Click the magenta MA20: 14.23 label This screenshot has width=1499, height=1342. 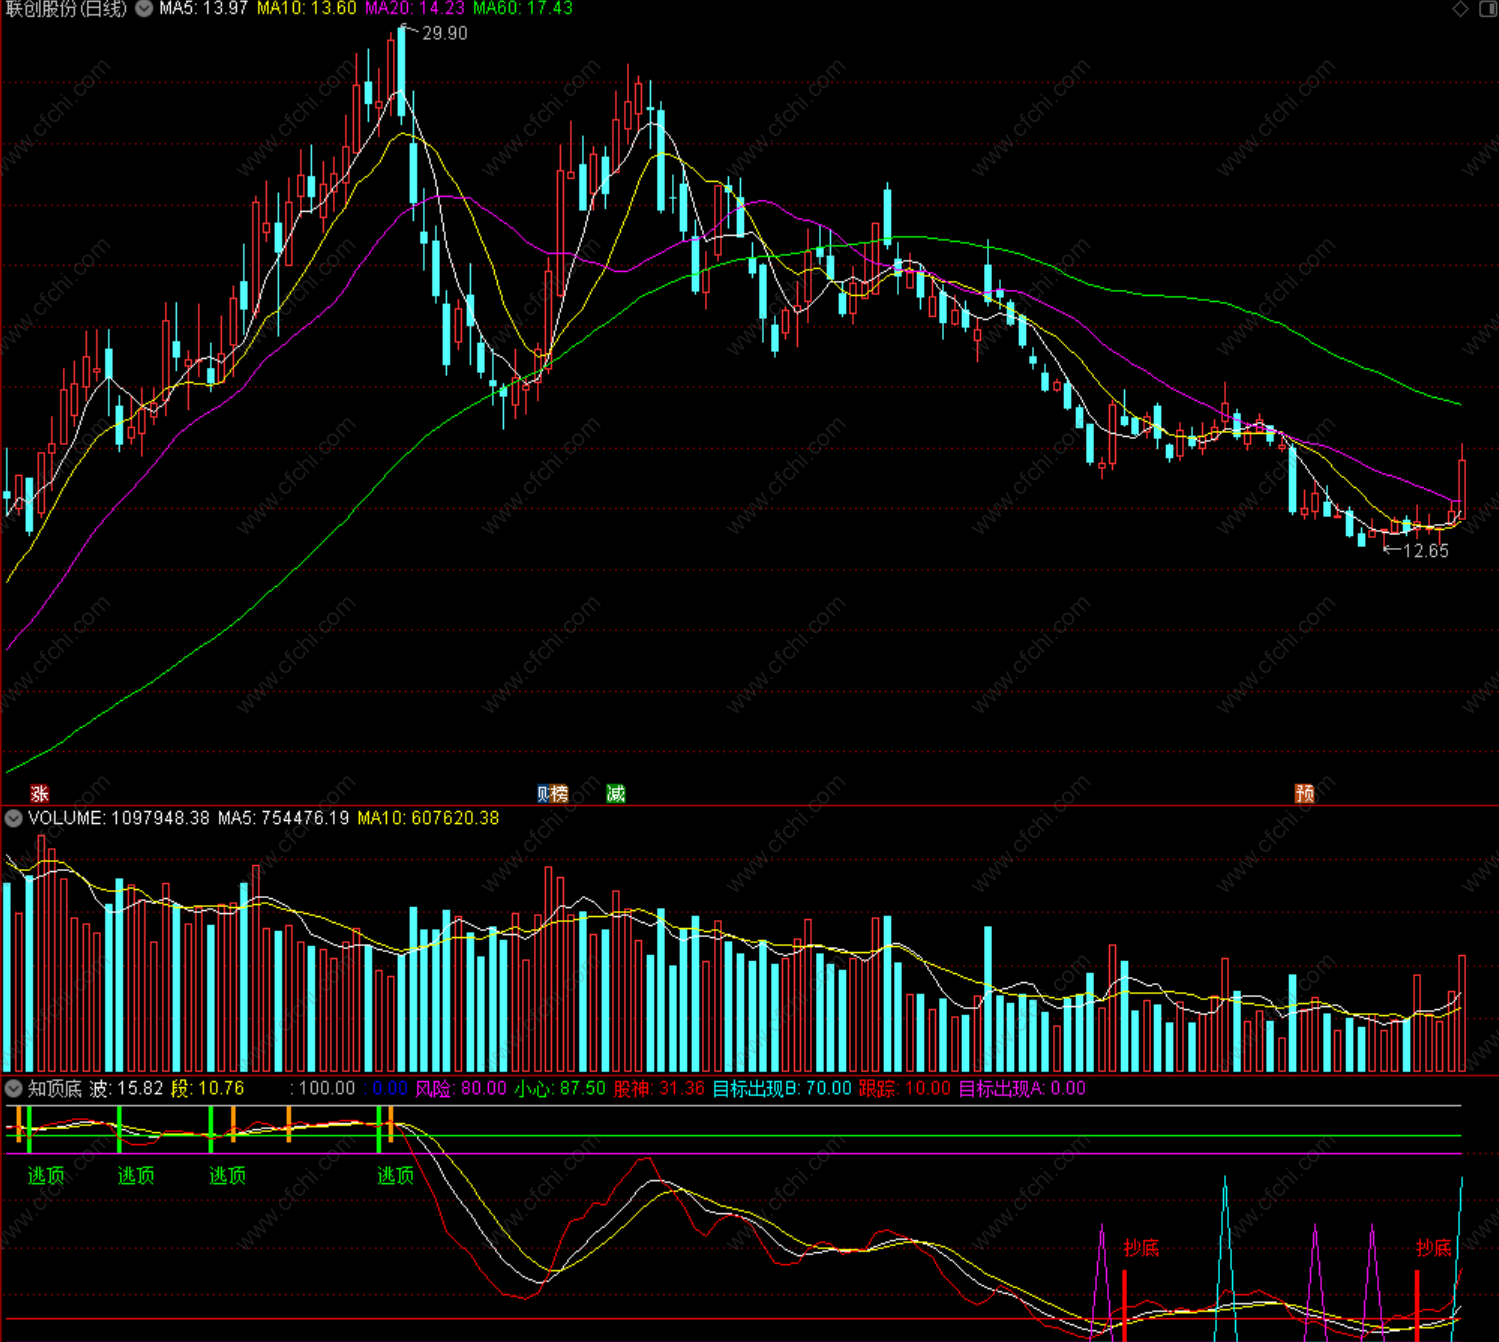click(x=415, y=8)
